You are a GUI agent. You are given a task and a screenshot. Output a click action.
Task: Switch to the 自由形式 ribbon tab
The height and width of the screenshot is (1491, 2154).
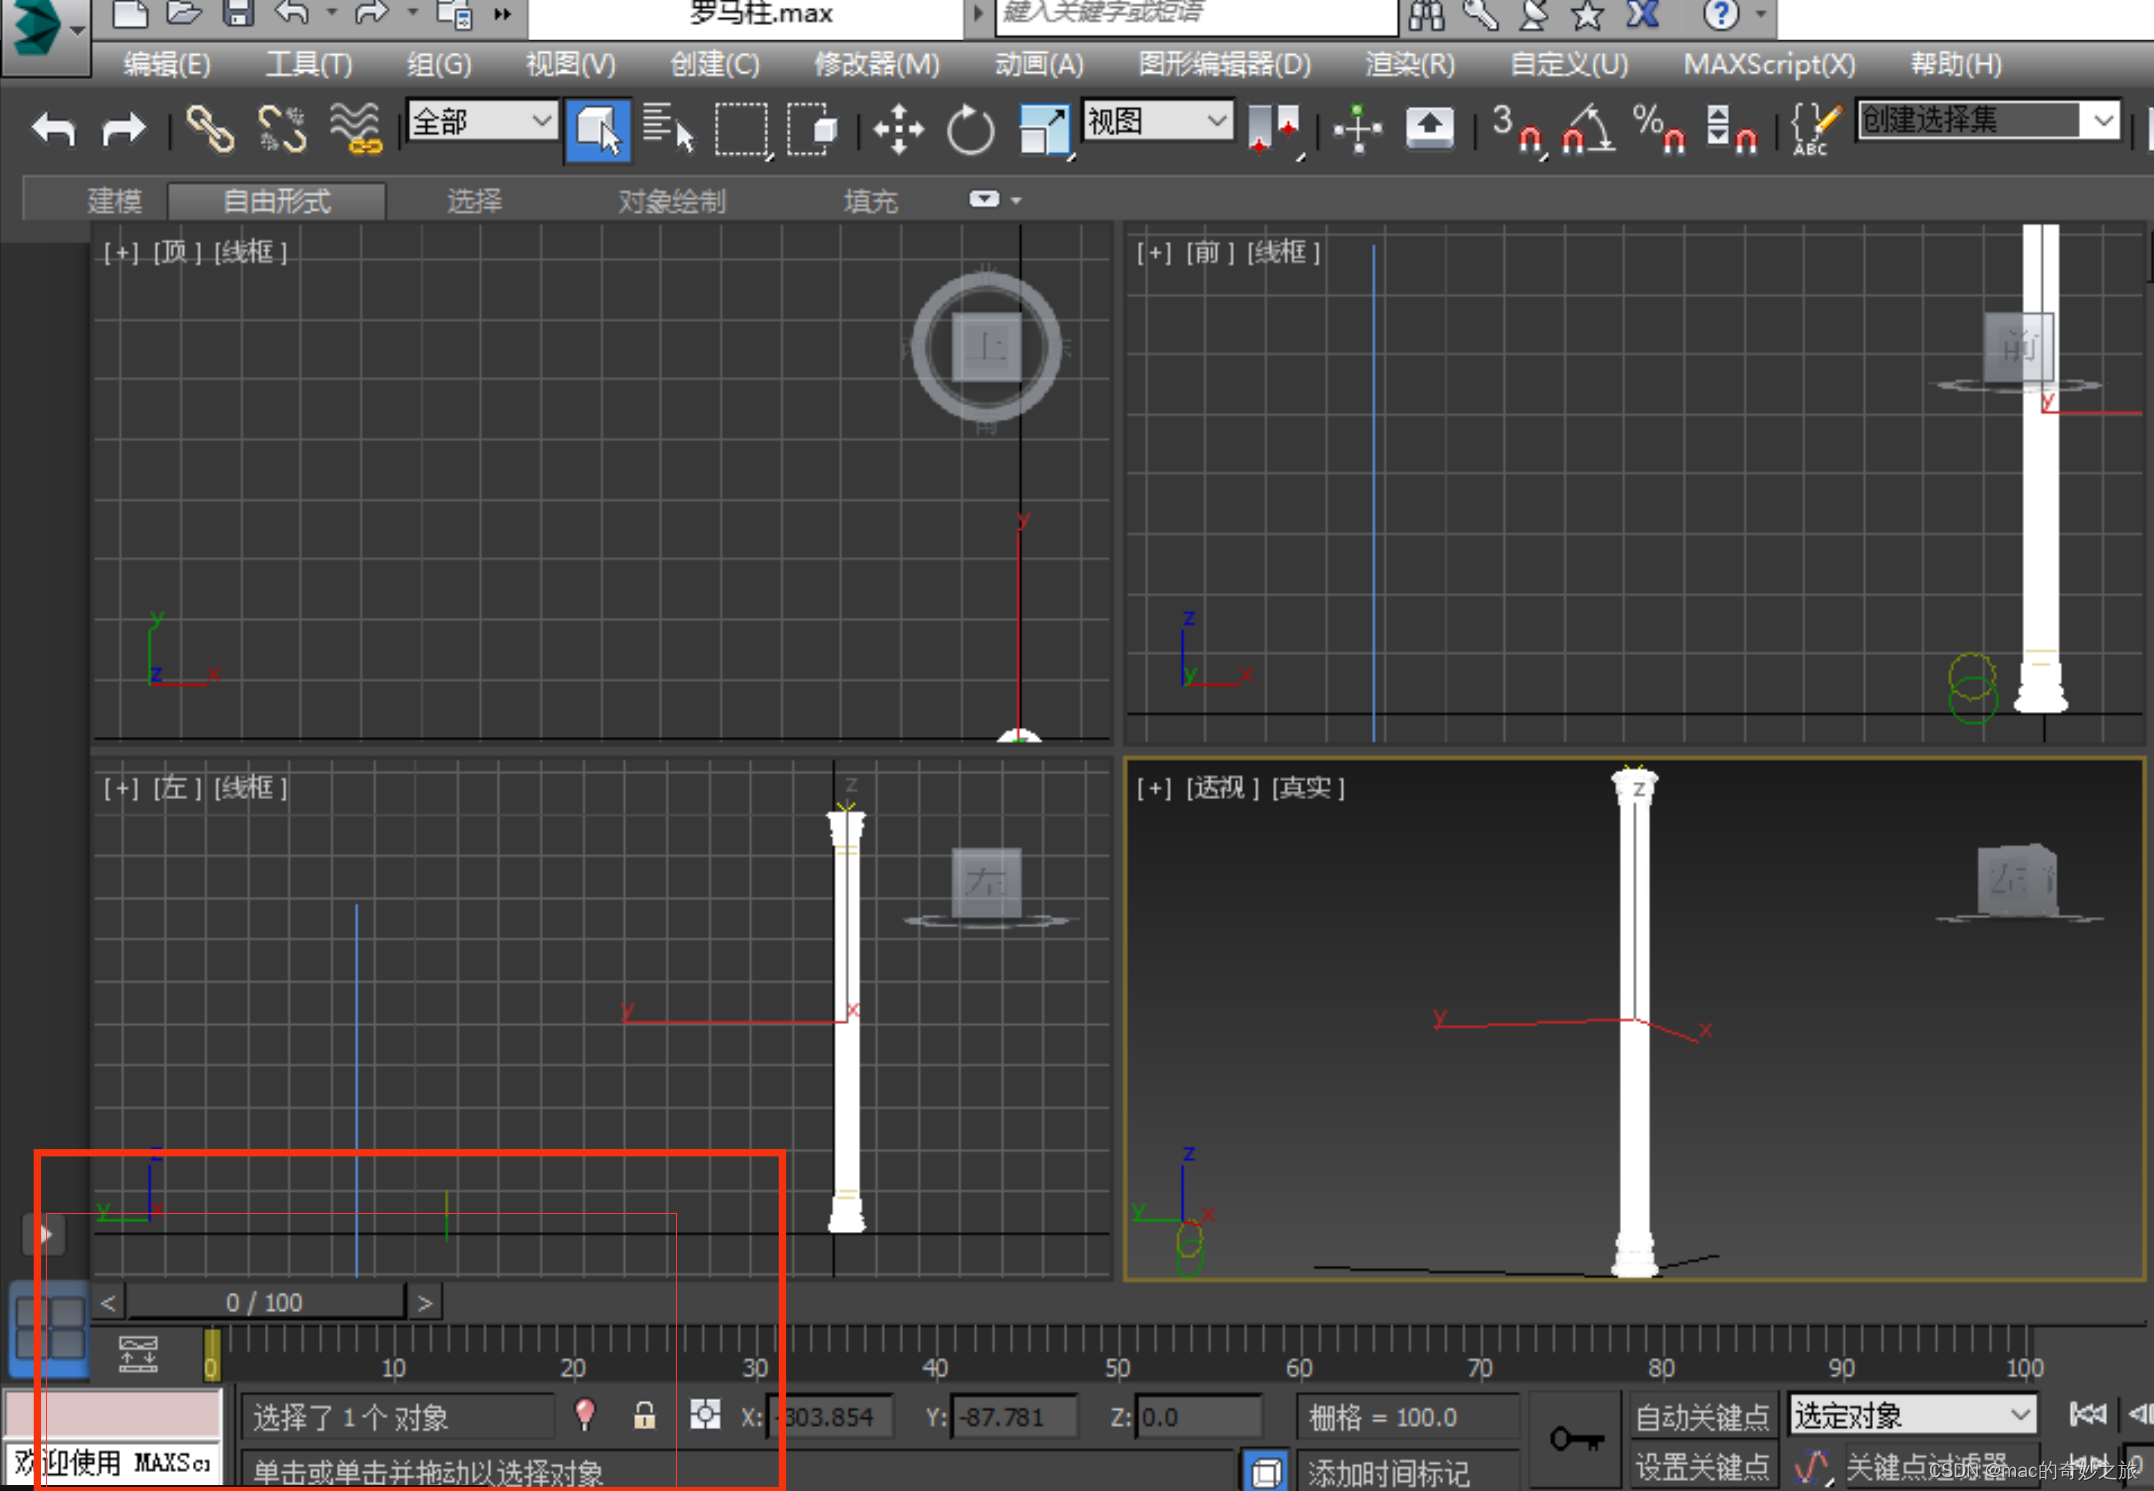[277, 201]
